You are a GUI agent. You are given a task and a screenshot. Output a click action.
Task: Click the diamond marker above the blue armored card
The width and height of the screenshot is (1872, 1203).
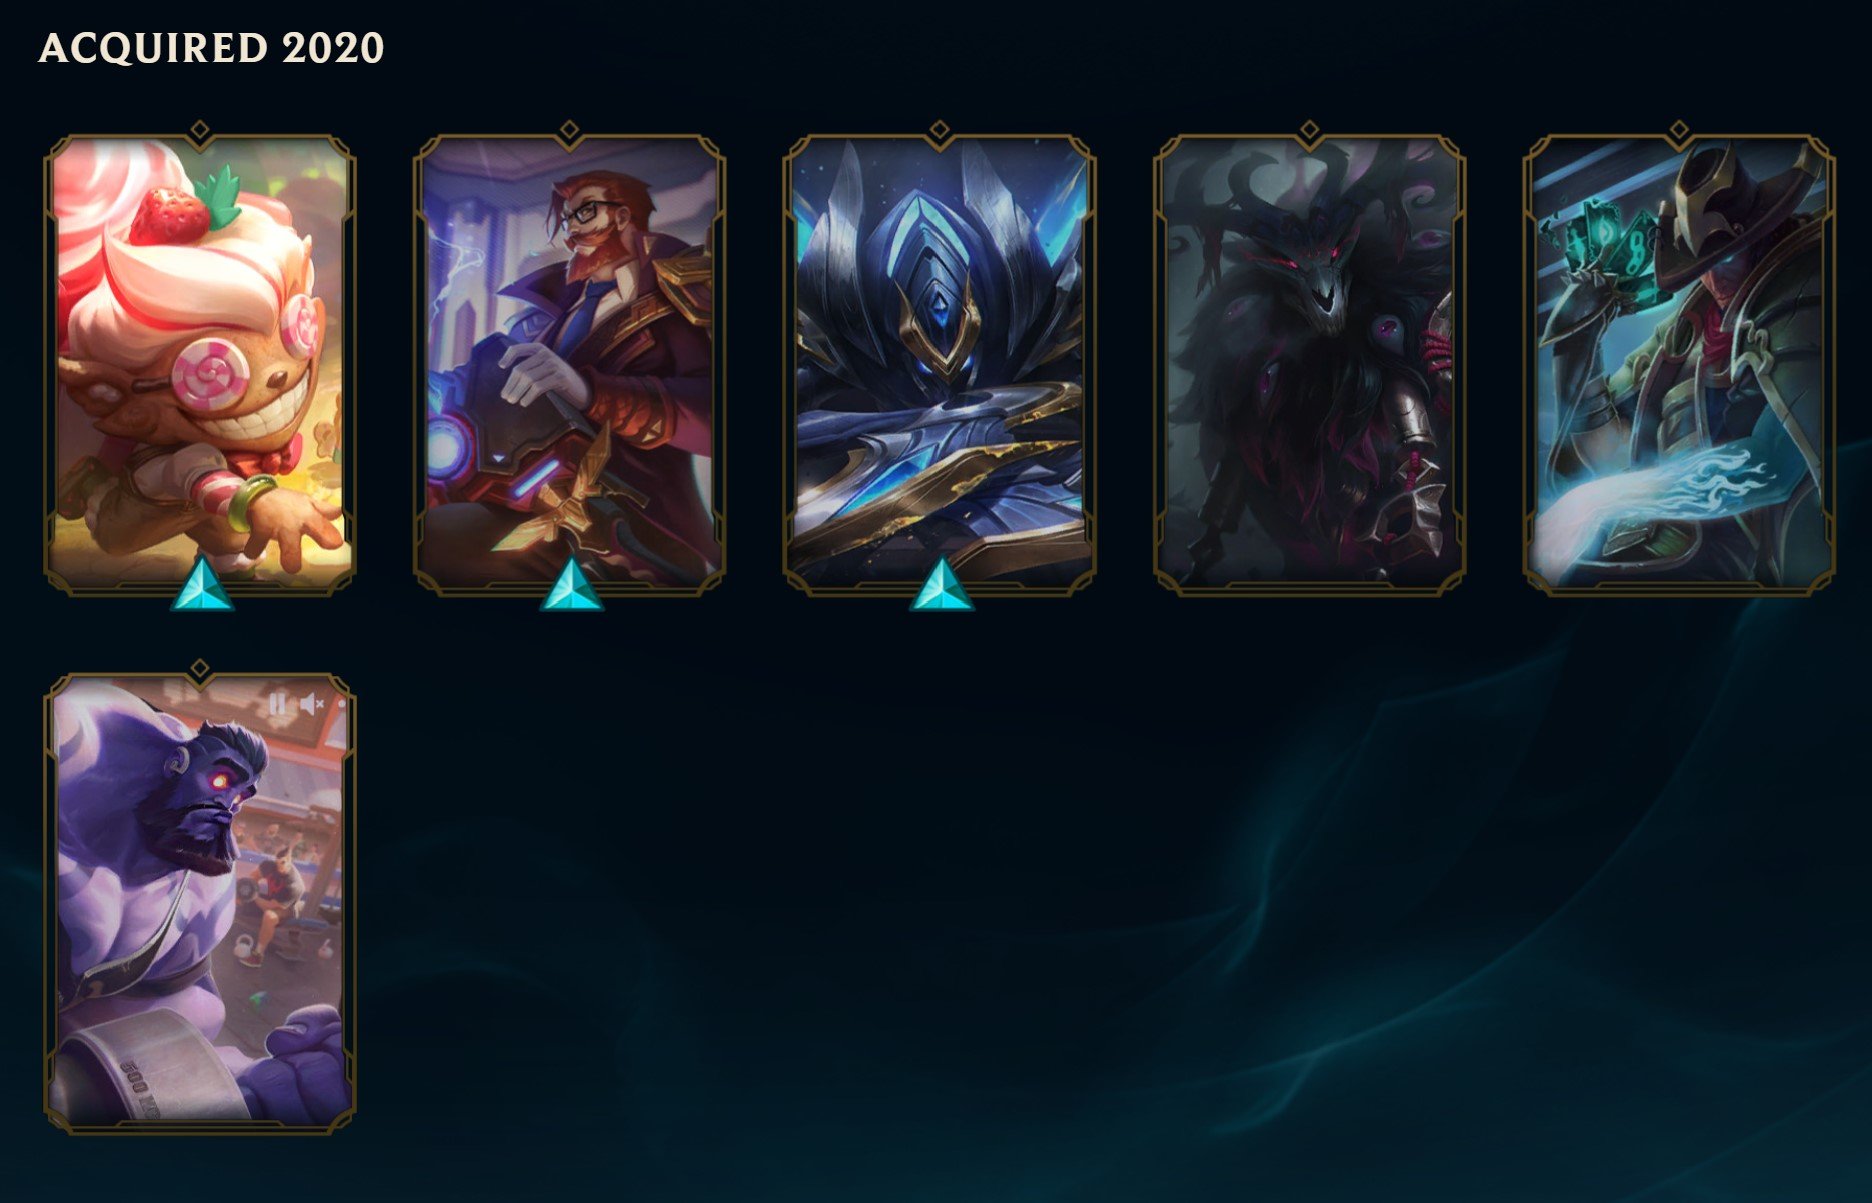pyautogui.click(x=939, y=130)
